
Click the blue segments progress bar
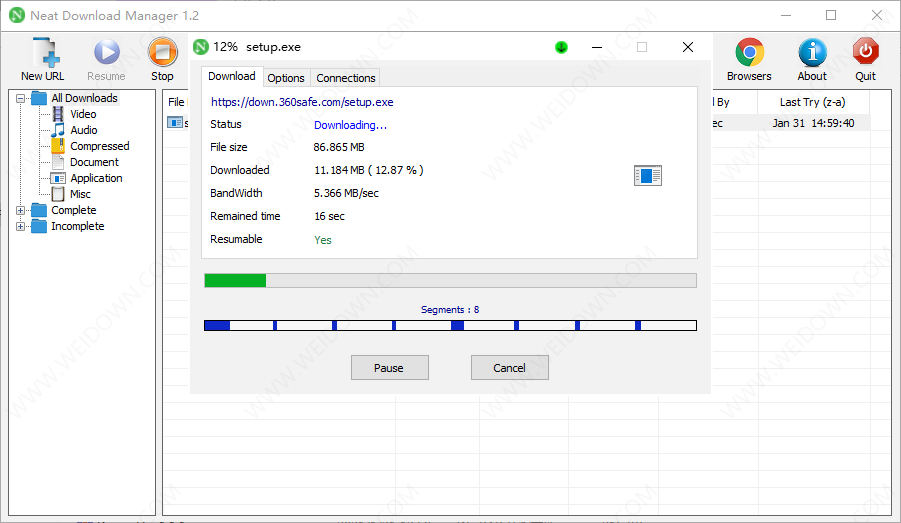click(450, 326)
